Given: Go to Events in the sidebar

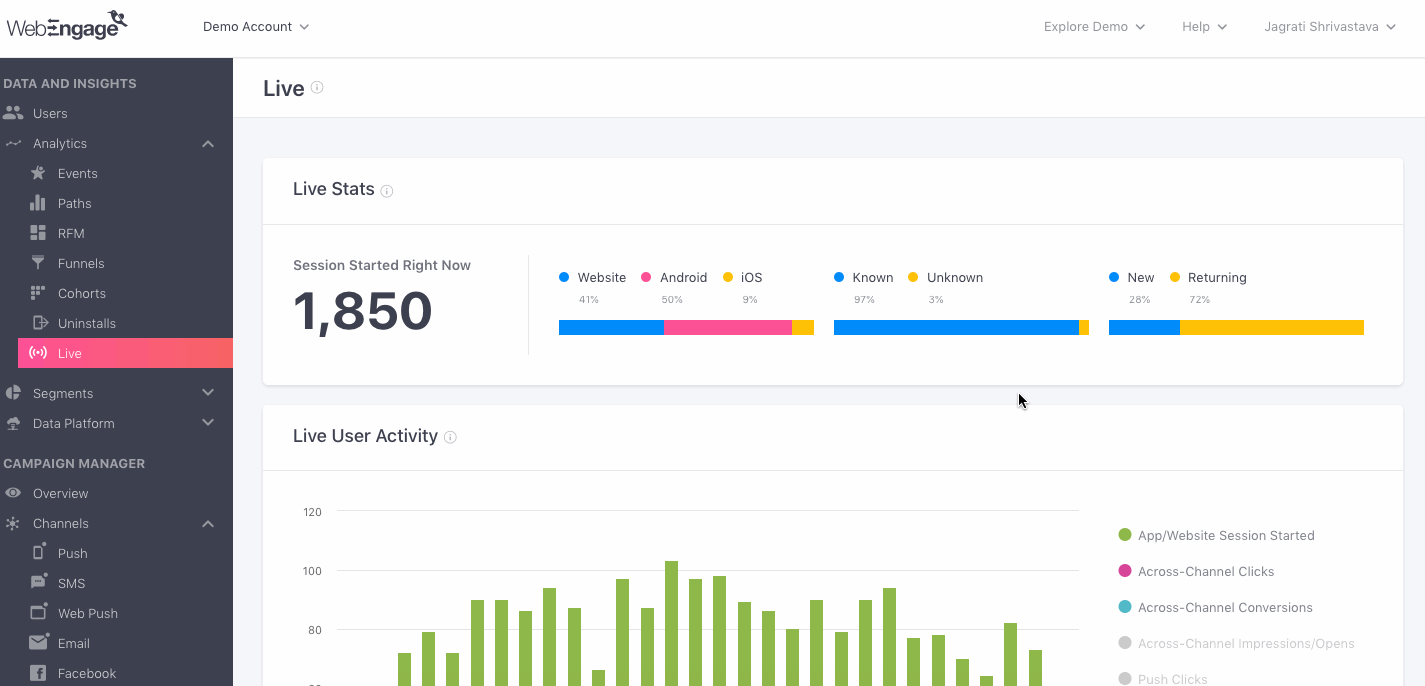Looking at the screenshot, I should [77, 173].
